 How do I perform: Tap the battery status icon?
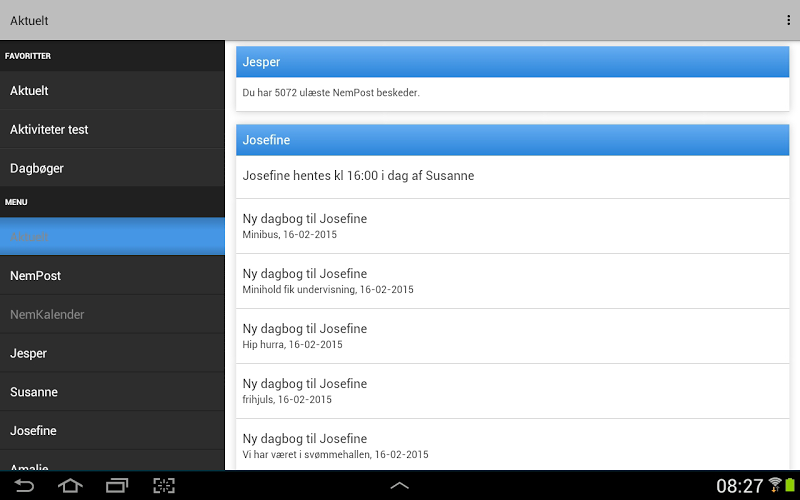click(790, 485)
